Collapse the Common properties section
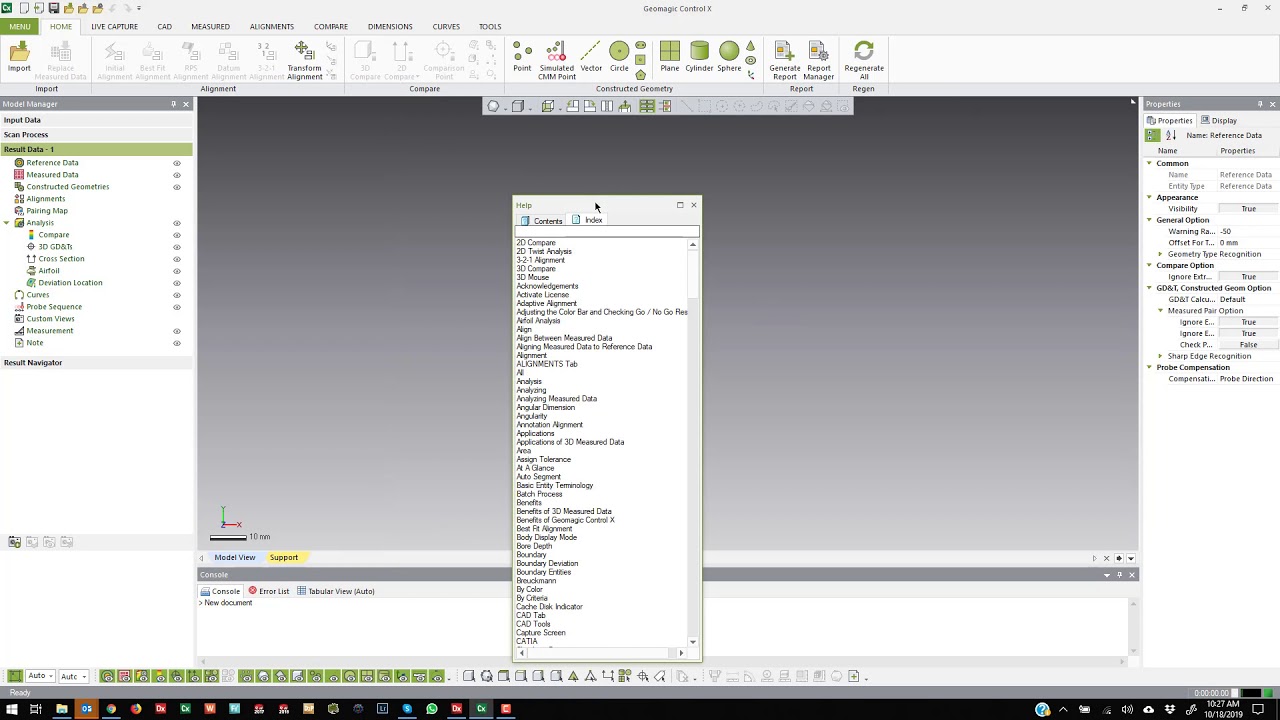 tap(1149, 163)
